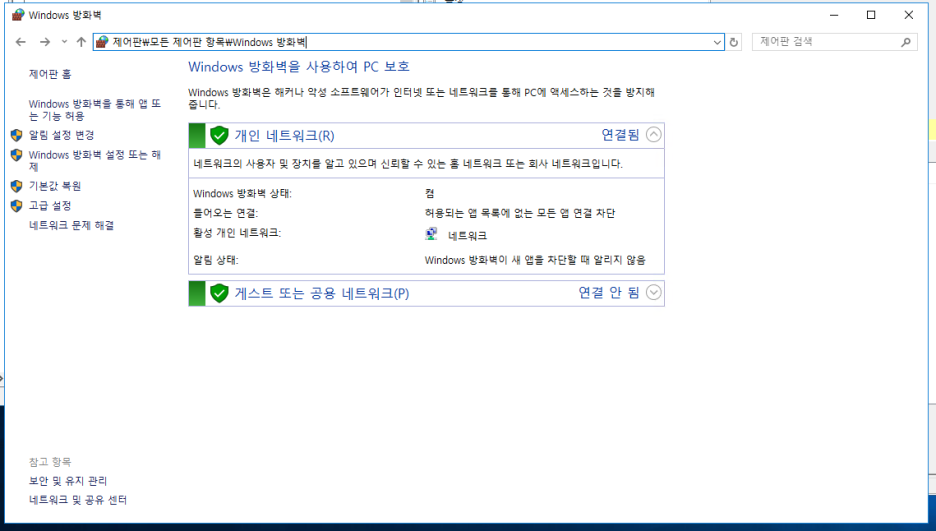Go up one level arrow

[x=81, y=42]
